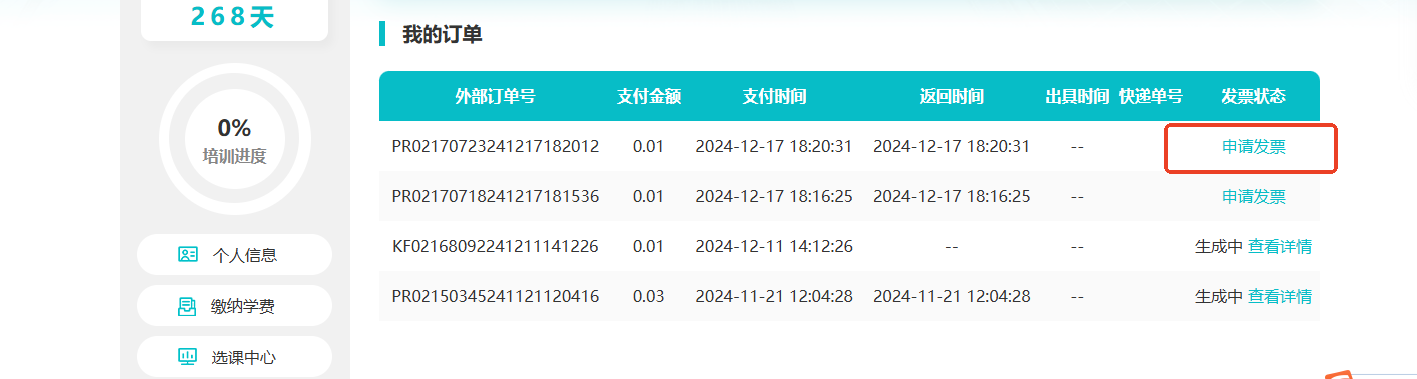Click 申请发票 for order PR02170723241217182012

1253,146
